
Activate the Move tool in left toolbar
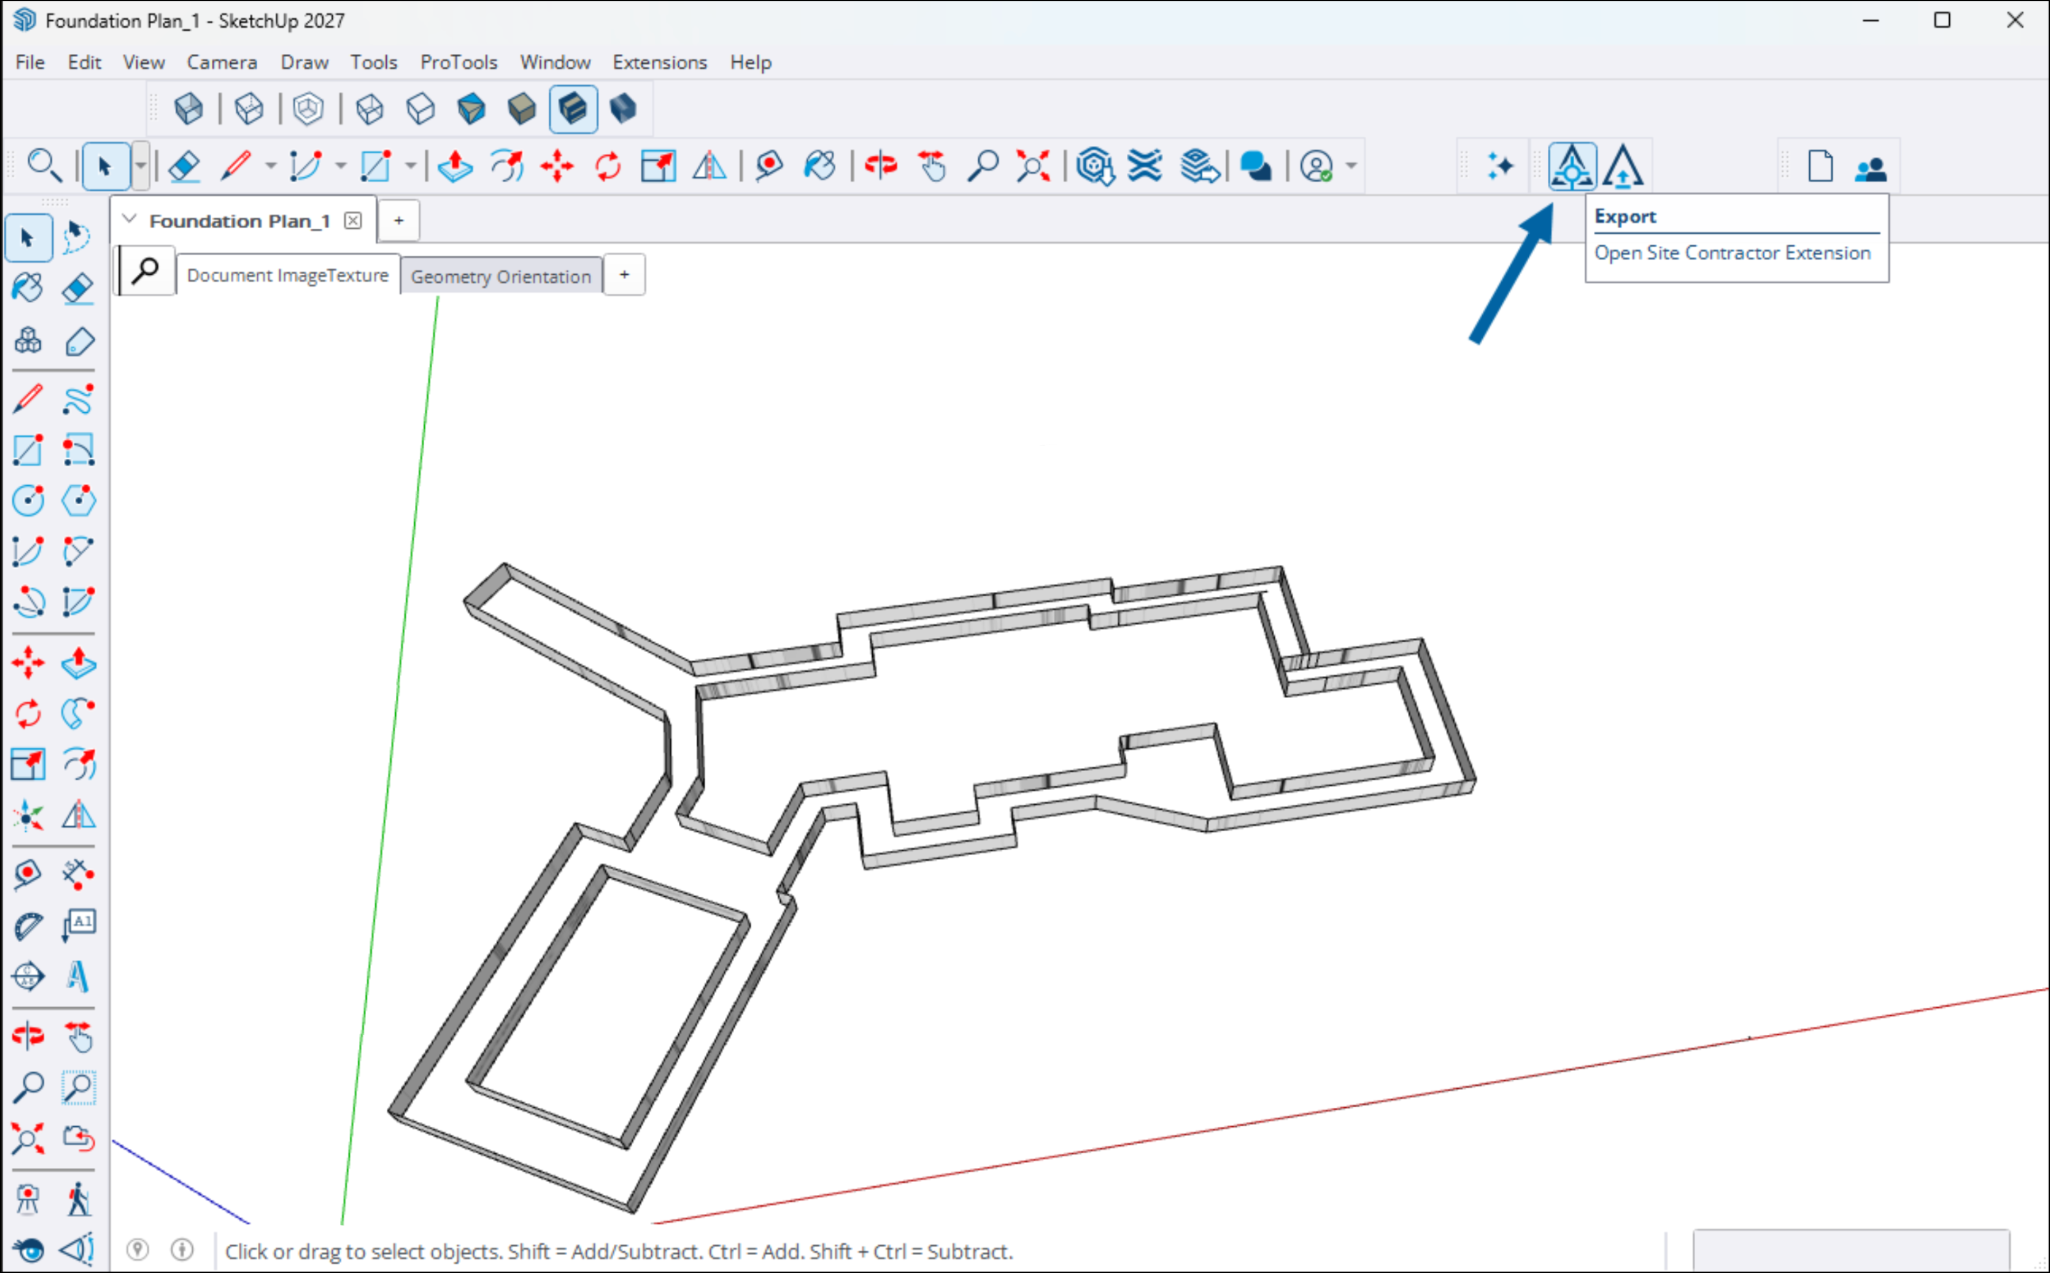pos(28,662)
